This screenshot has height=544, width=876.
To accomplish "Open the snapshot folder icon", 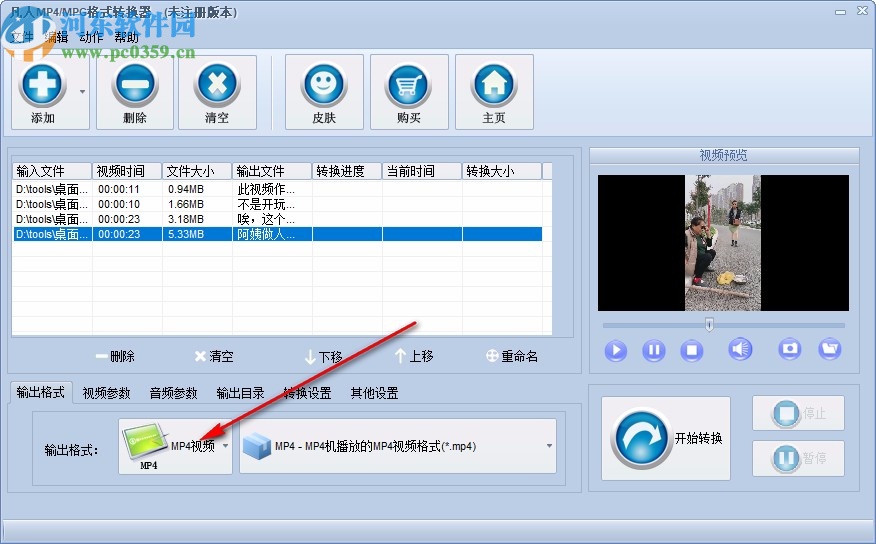I will pos(830,349).
